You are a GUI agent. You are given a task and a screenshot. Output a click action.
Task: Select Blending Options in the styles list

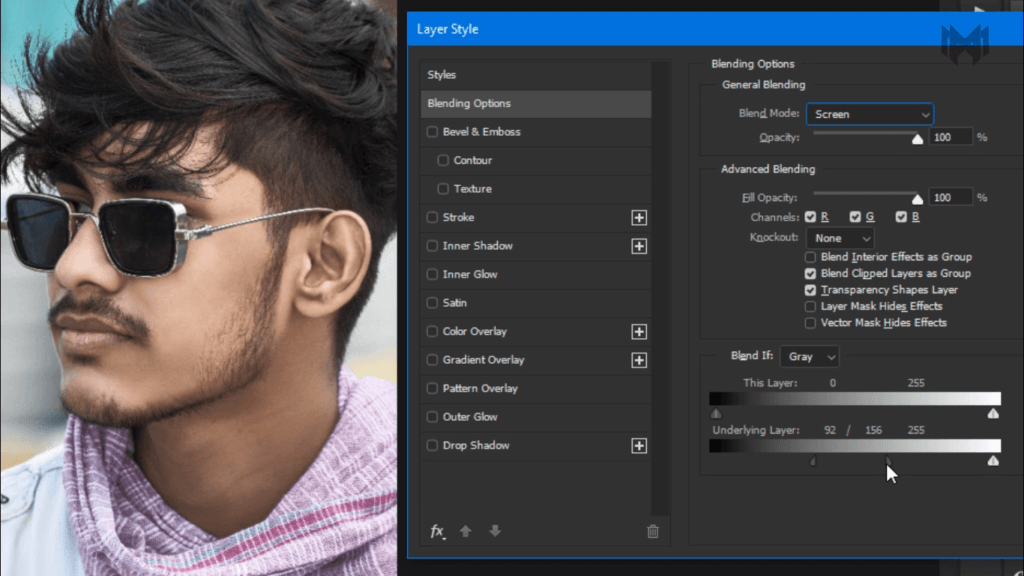click(x=536, y=104)
